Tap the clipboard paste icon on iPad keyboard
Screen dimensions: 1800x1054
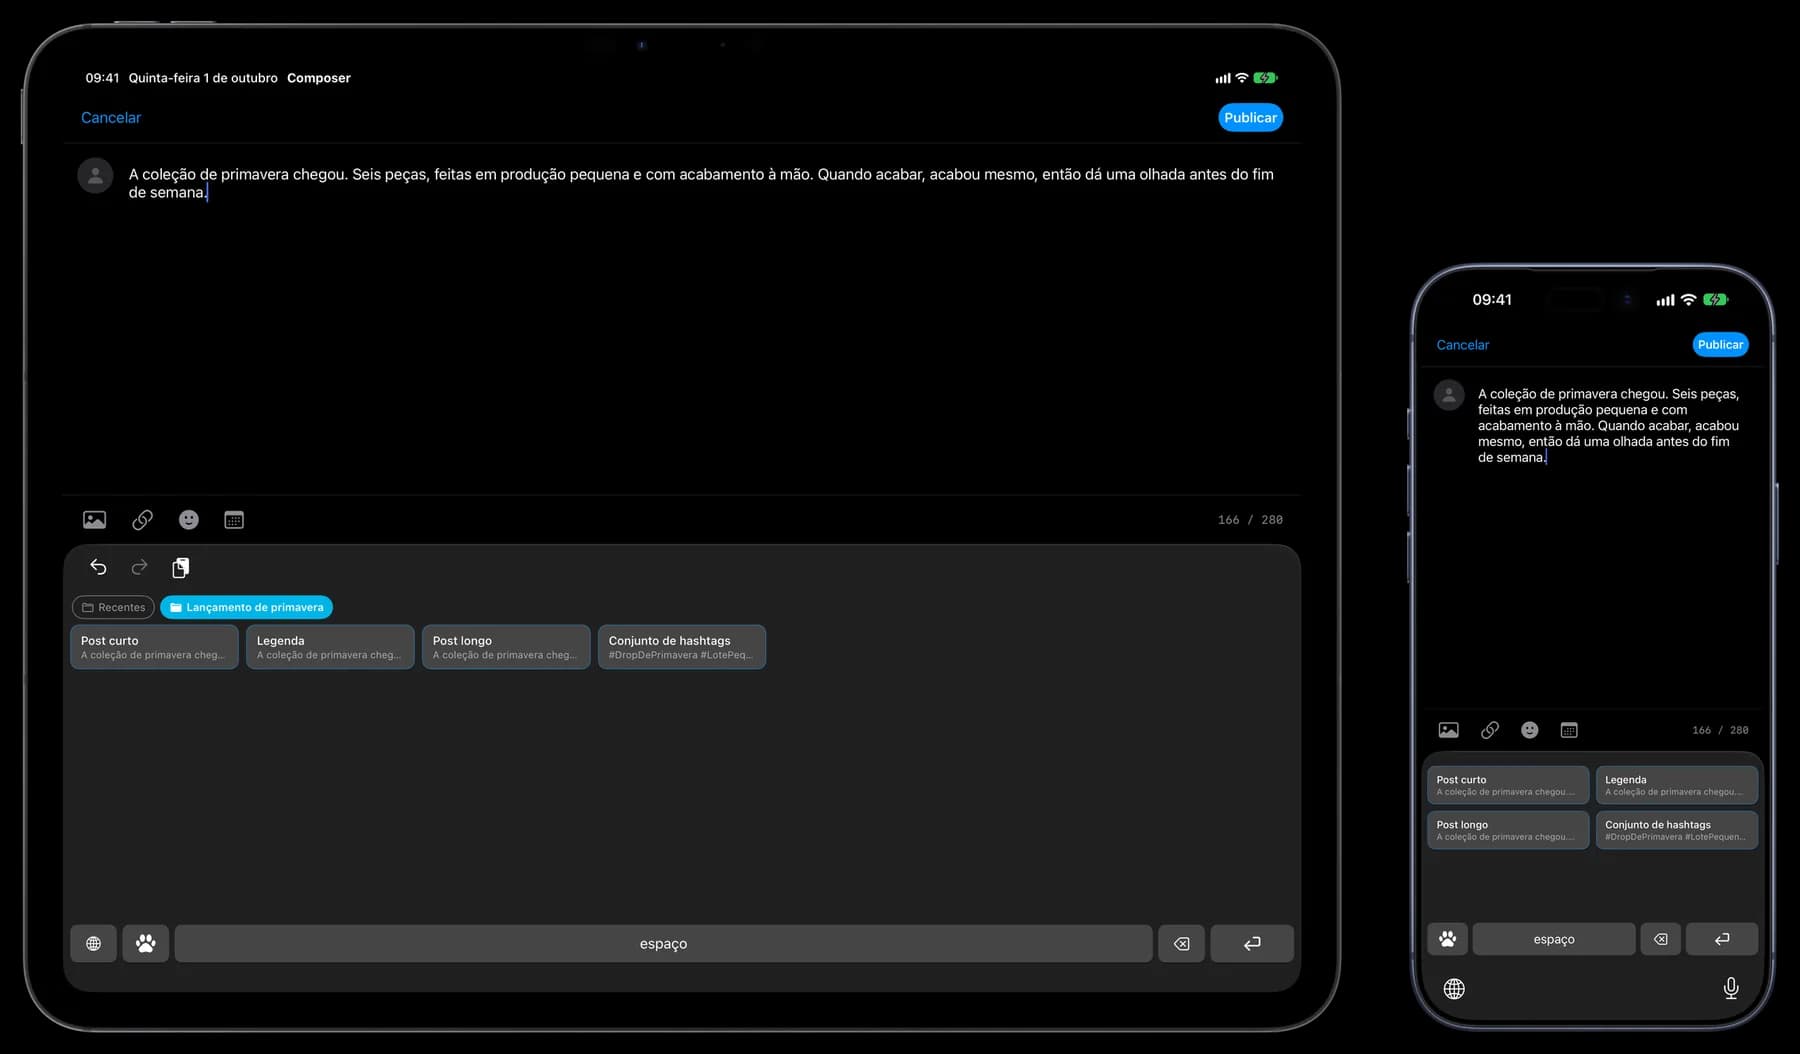point(180,568)
